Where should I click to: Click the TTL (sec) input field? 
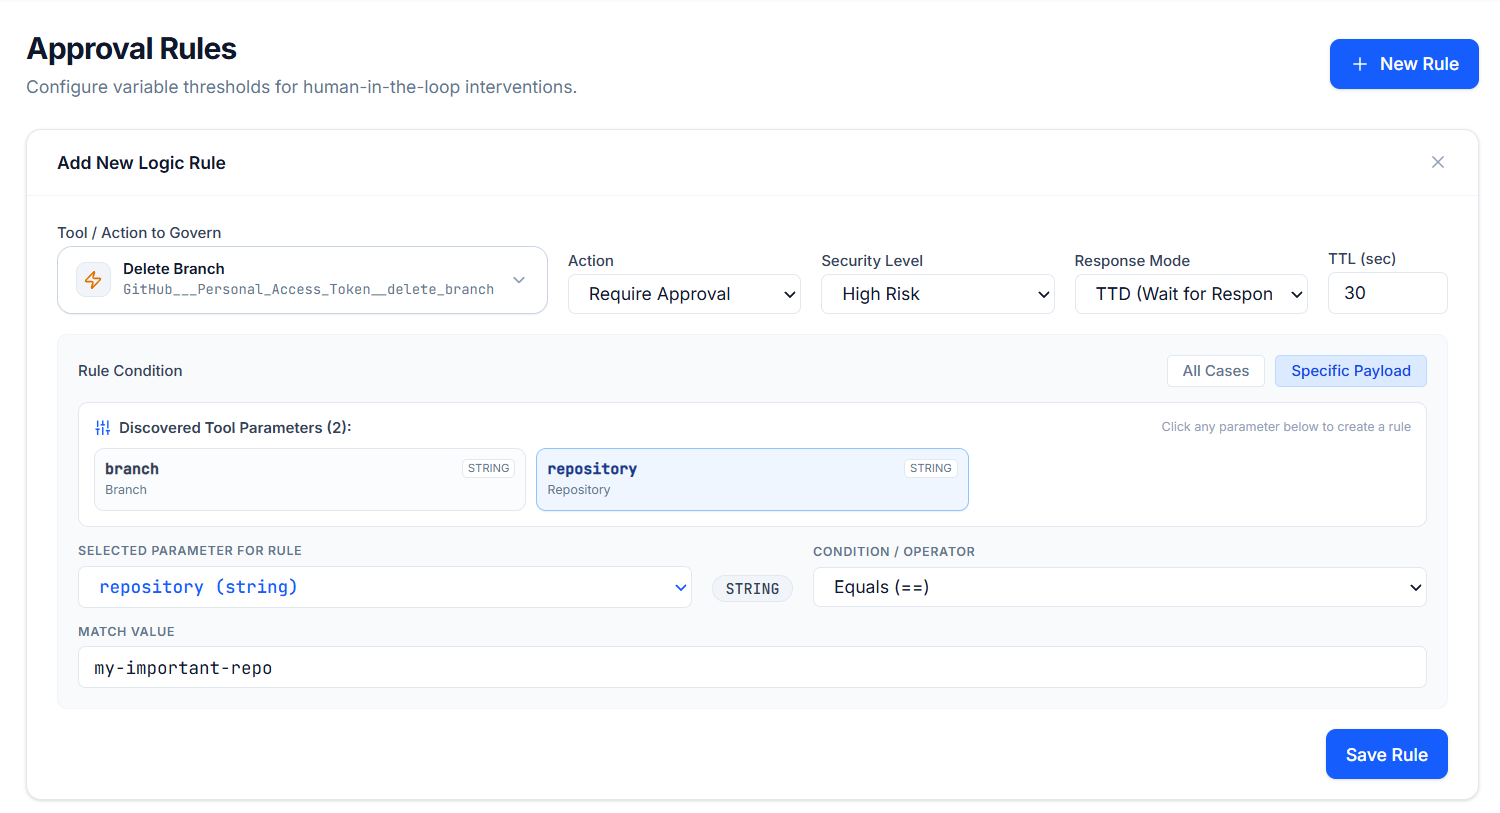click(x=1388, y=293)
